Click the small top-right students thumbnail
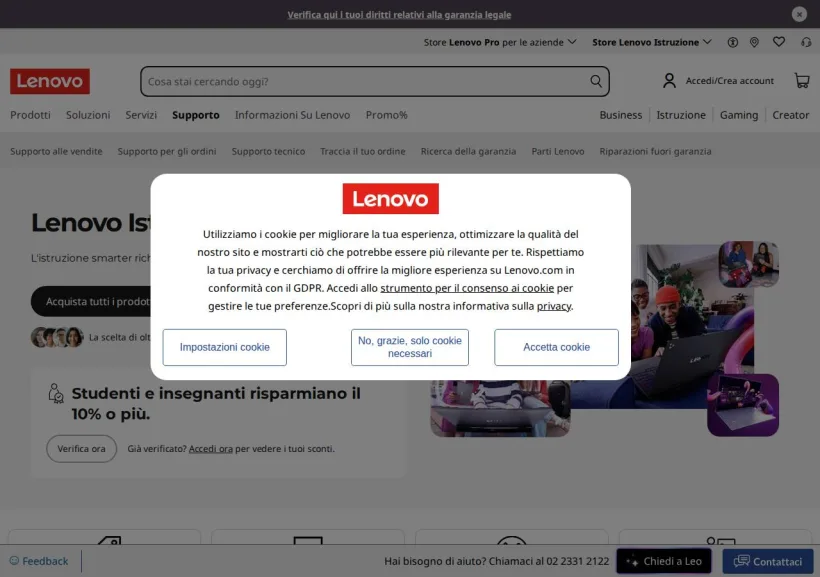The width and height of the screenshot is (820, 577). click(749, 264)
